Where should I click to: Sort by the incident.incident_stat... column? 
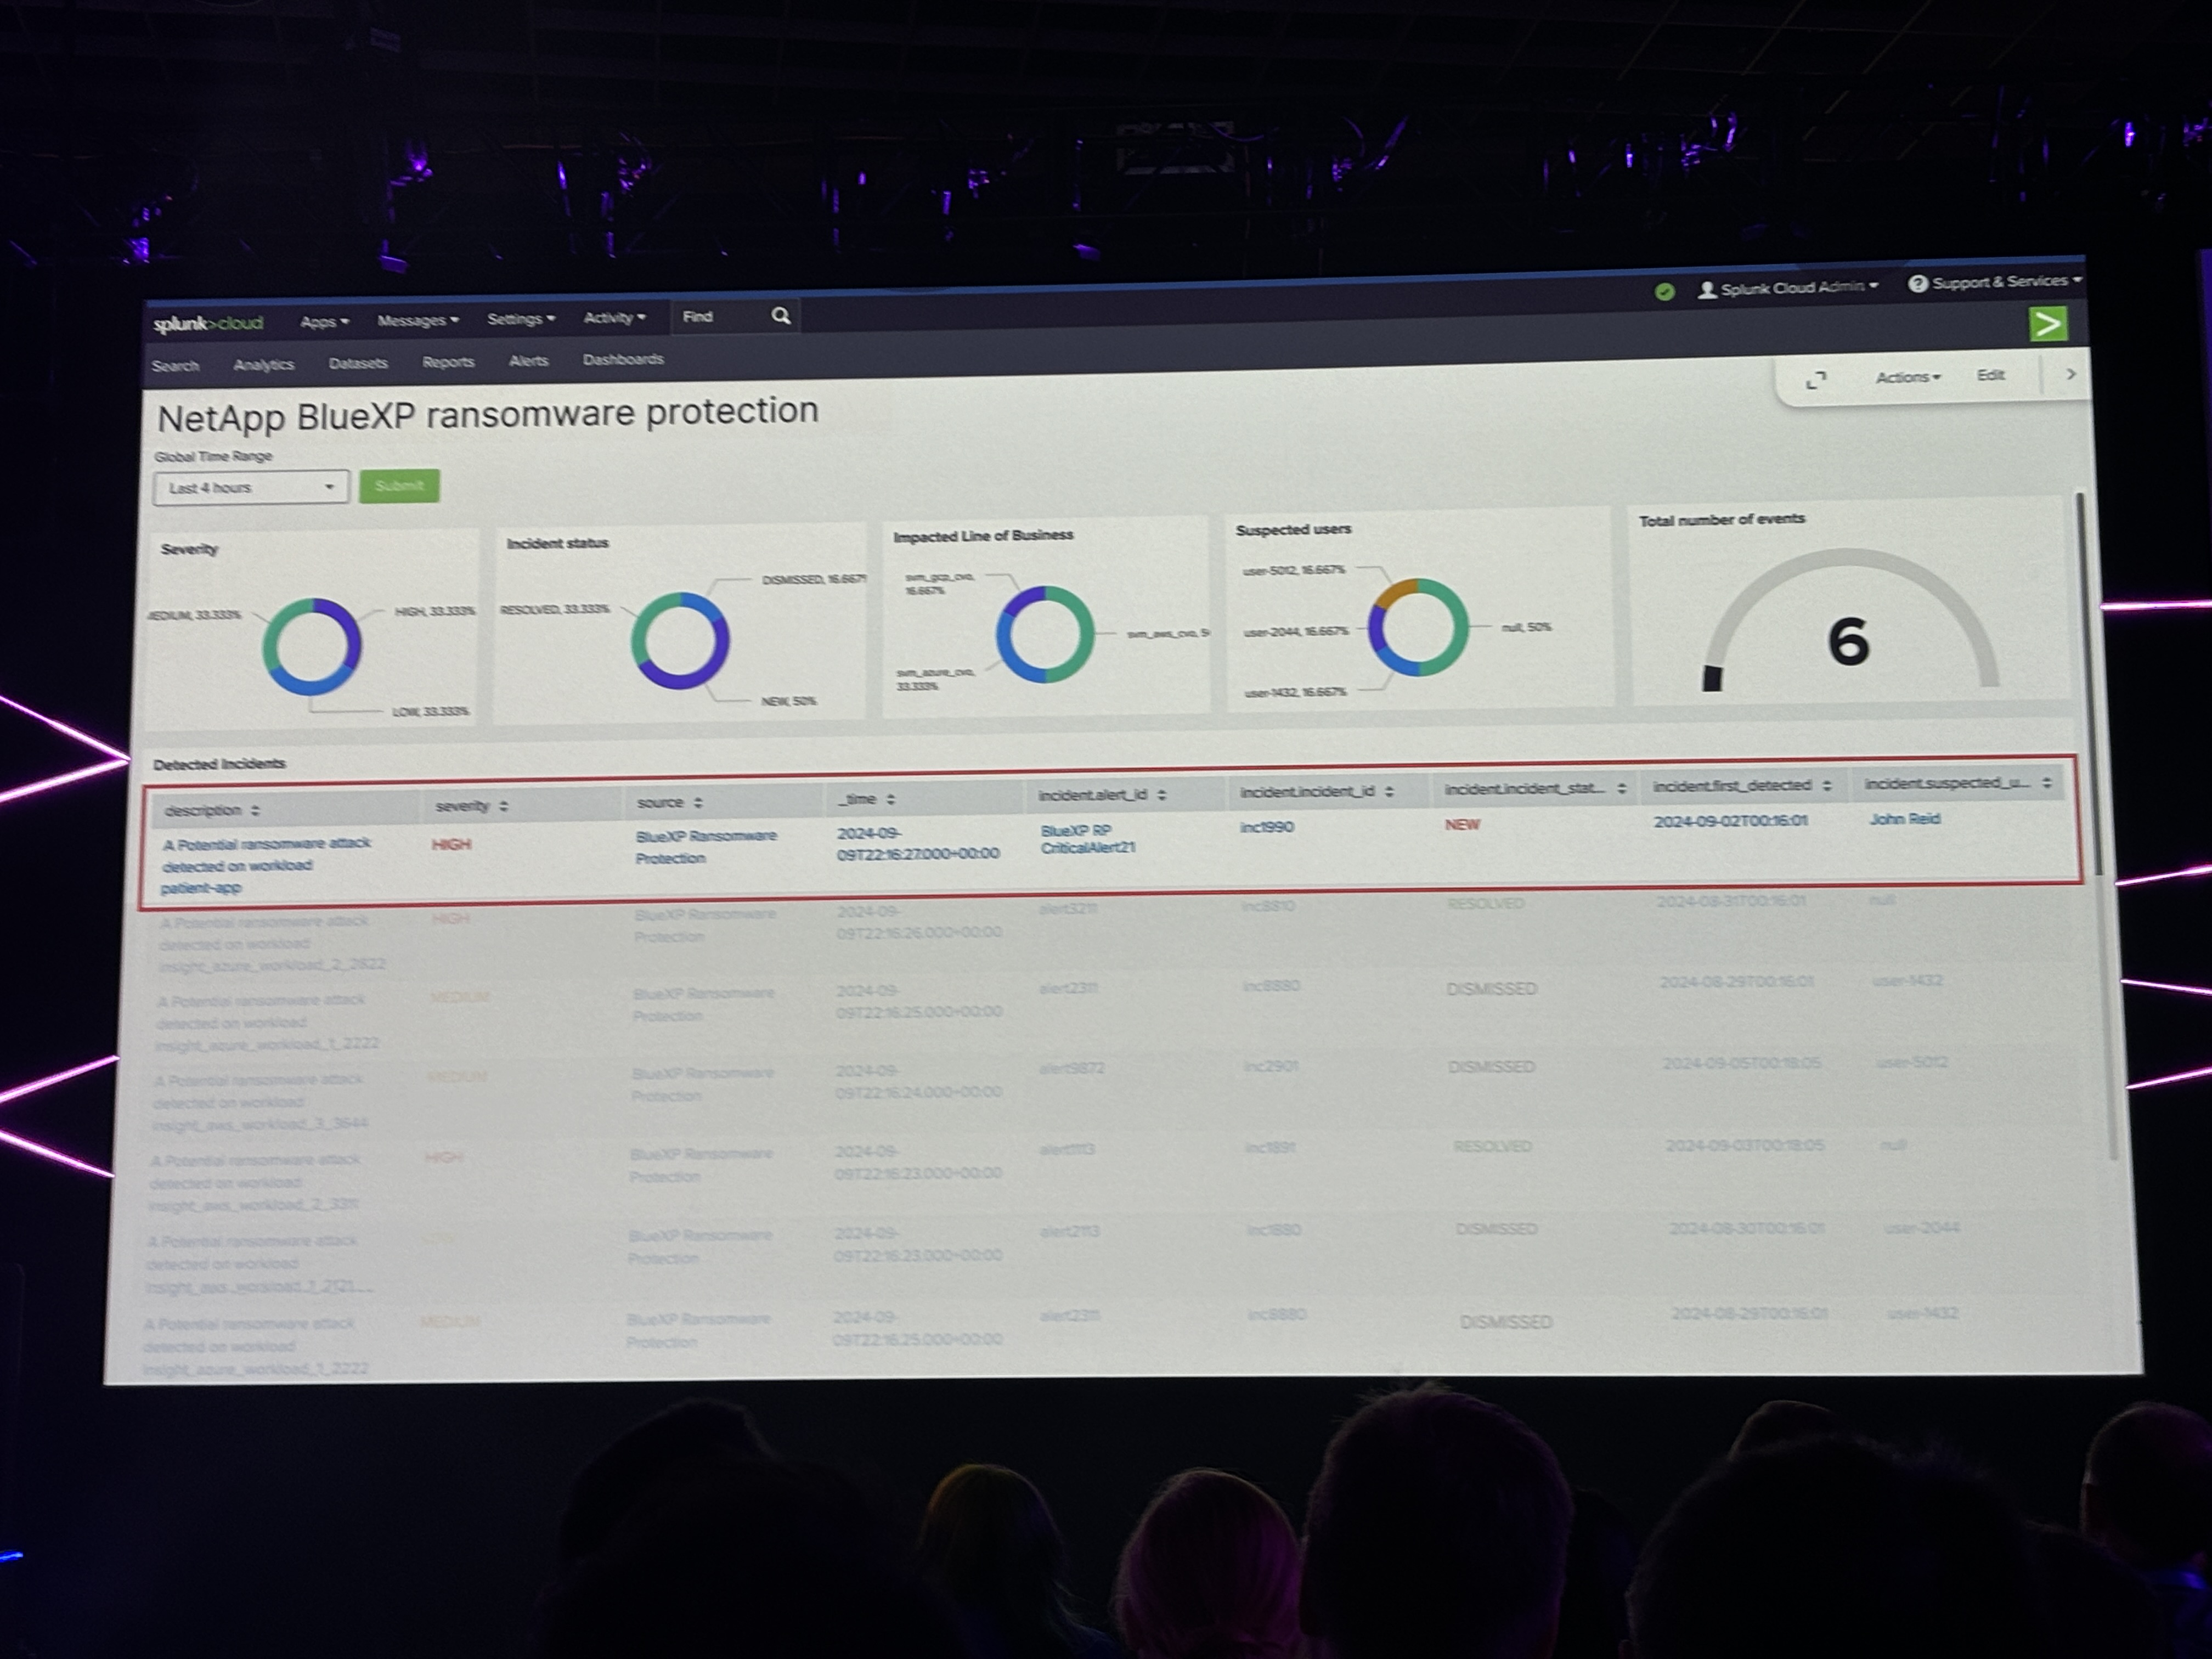[1535, 789]
